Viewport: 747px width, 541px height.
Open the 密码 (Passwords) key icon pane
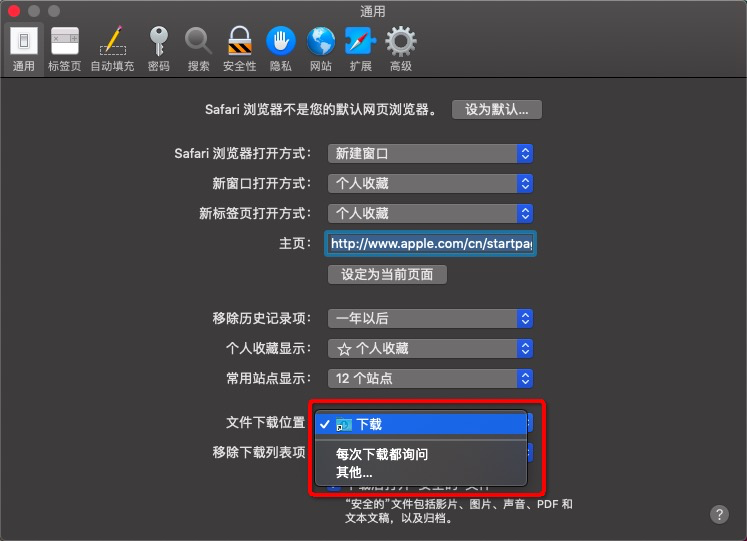click(159, 50)
